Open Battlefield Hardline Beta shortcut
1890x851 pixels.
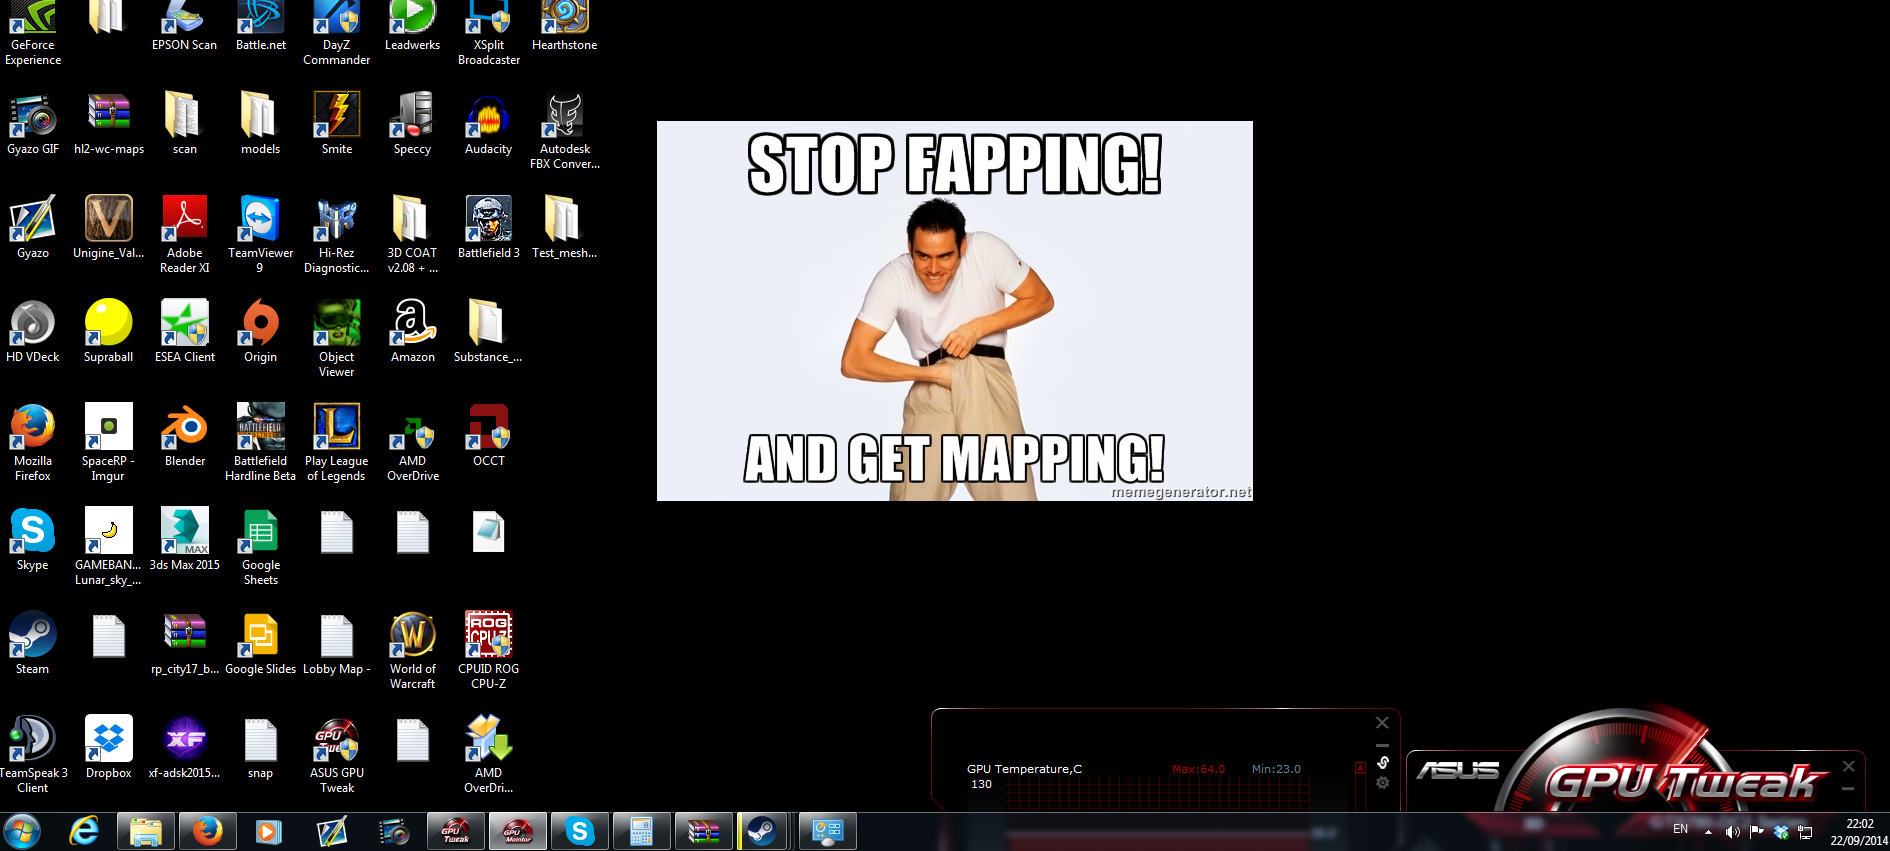click(x=261, y=443)
